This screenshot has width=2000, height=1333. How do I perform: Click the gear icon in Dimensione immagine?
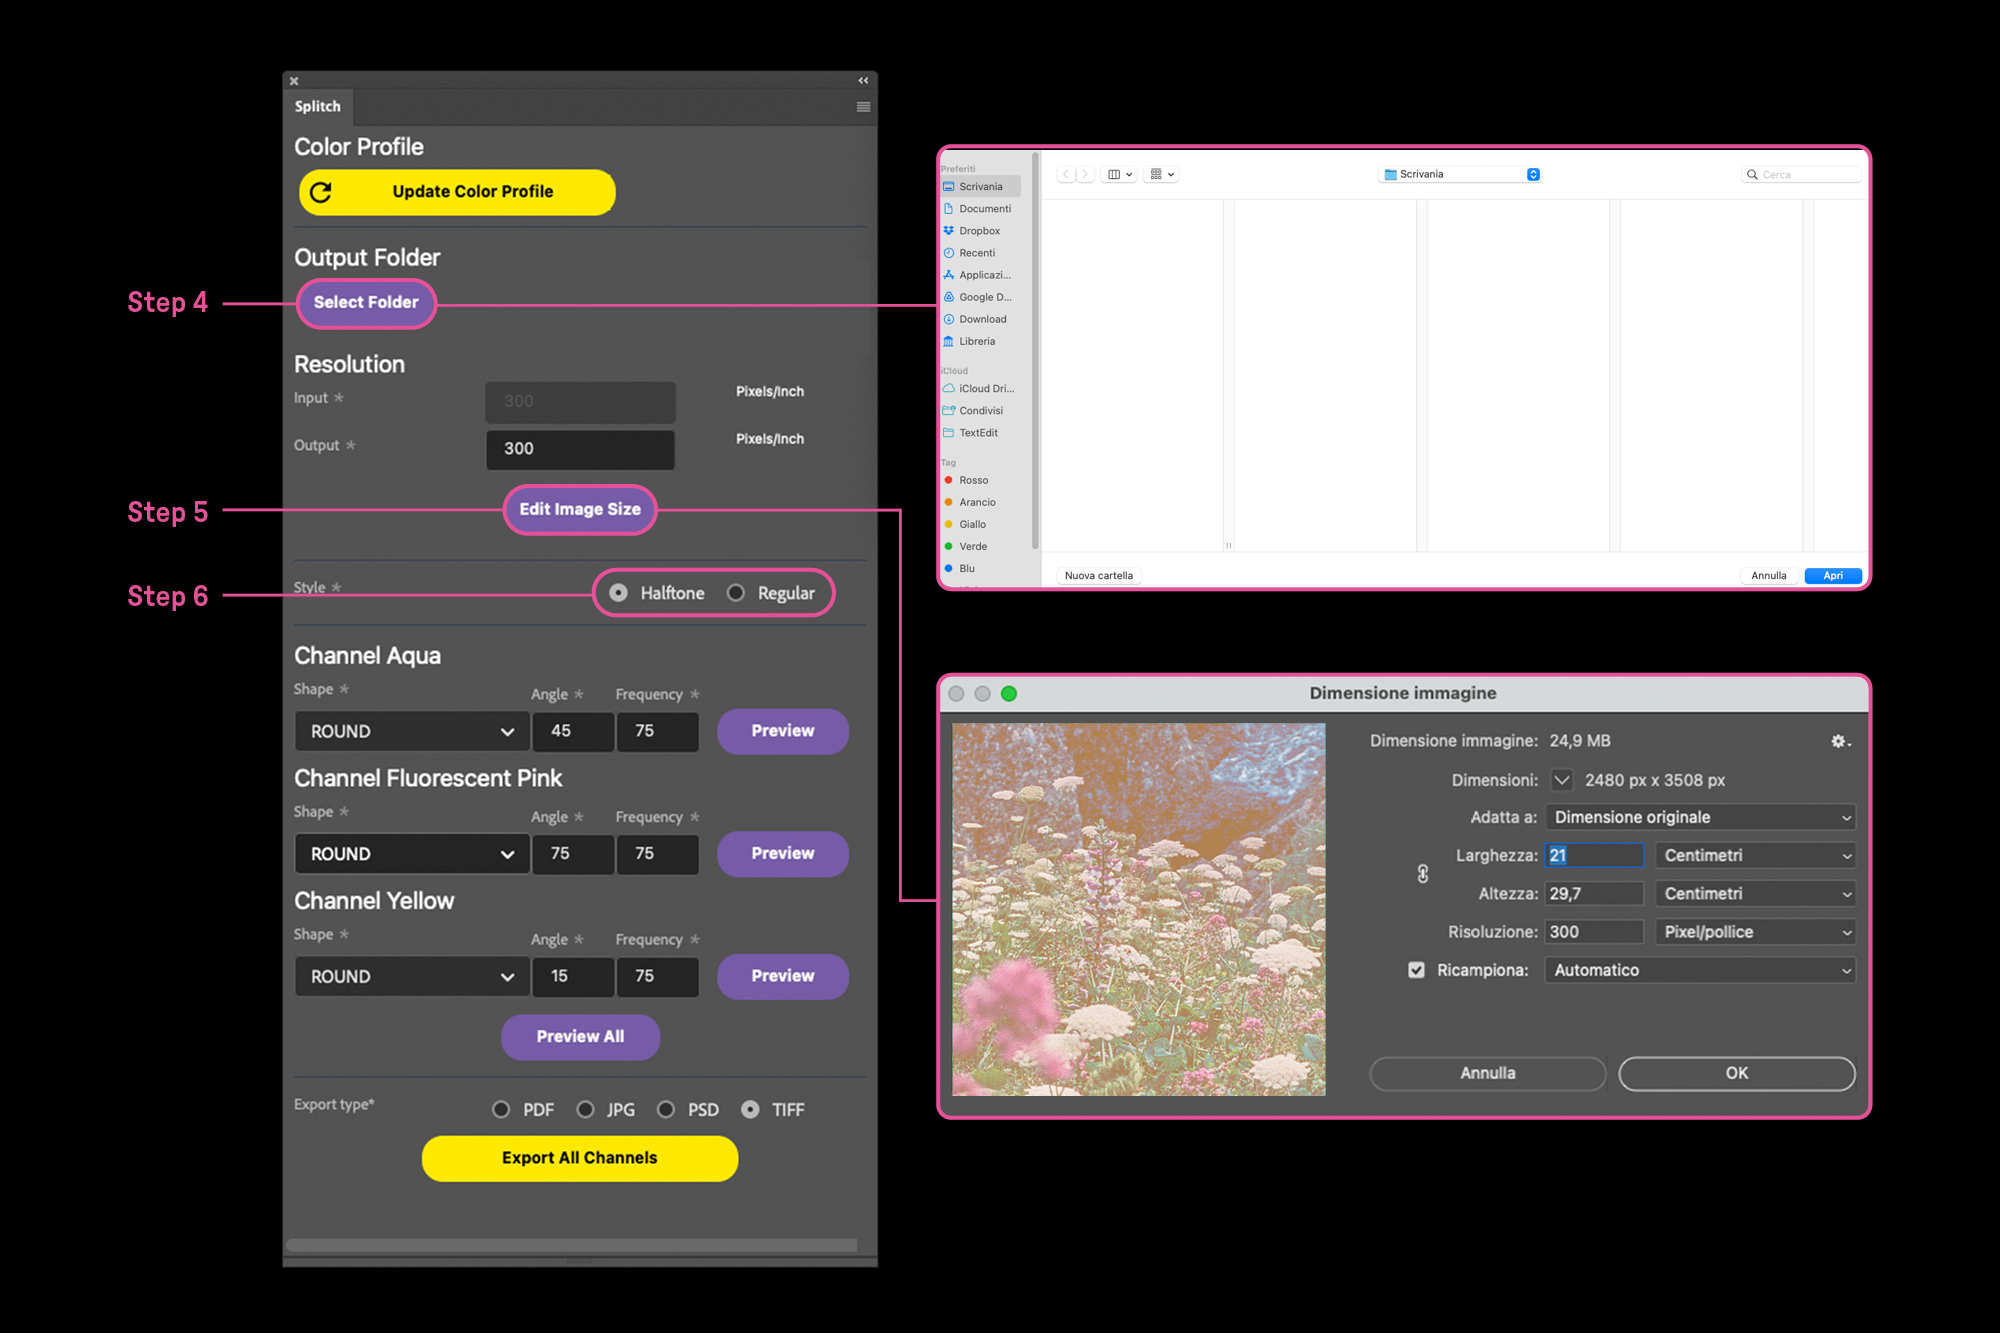[1839, 741]
